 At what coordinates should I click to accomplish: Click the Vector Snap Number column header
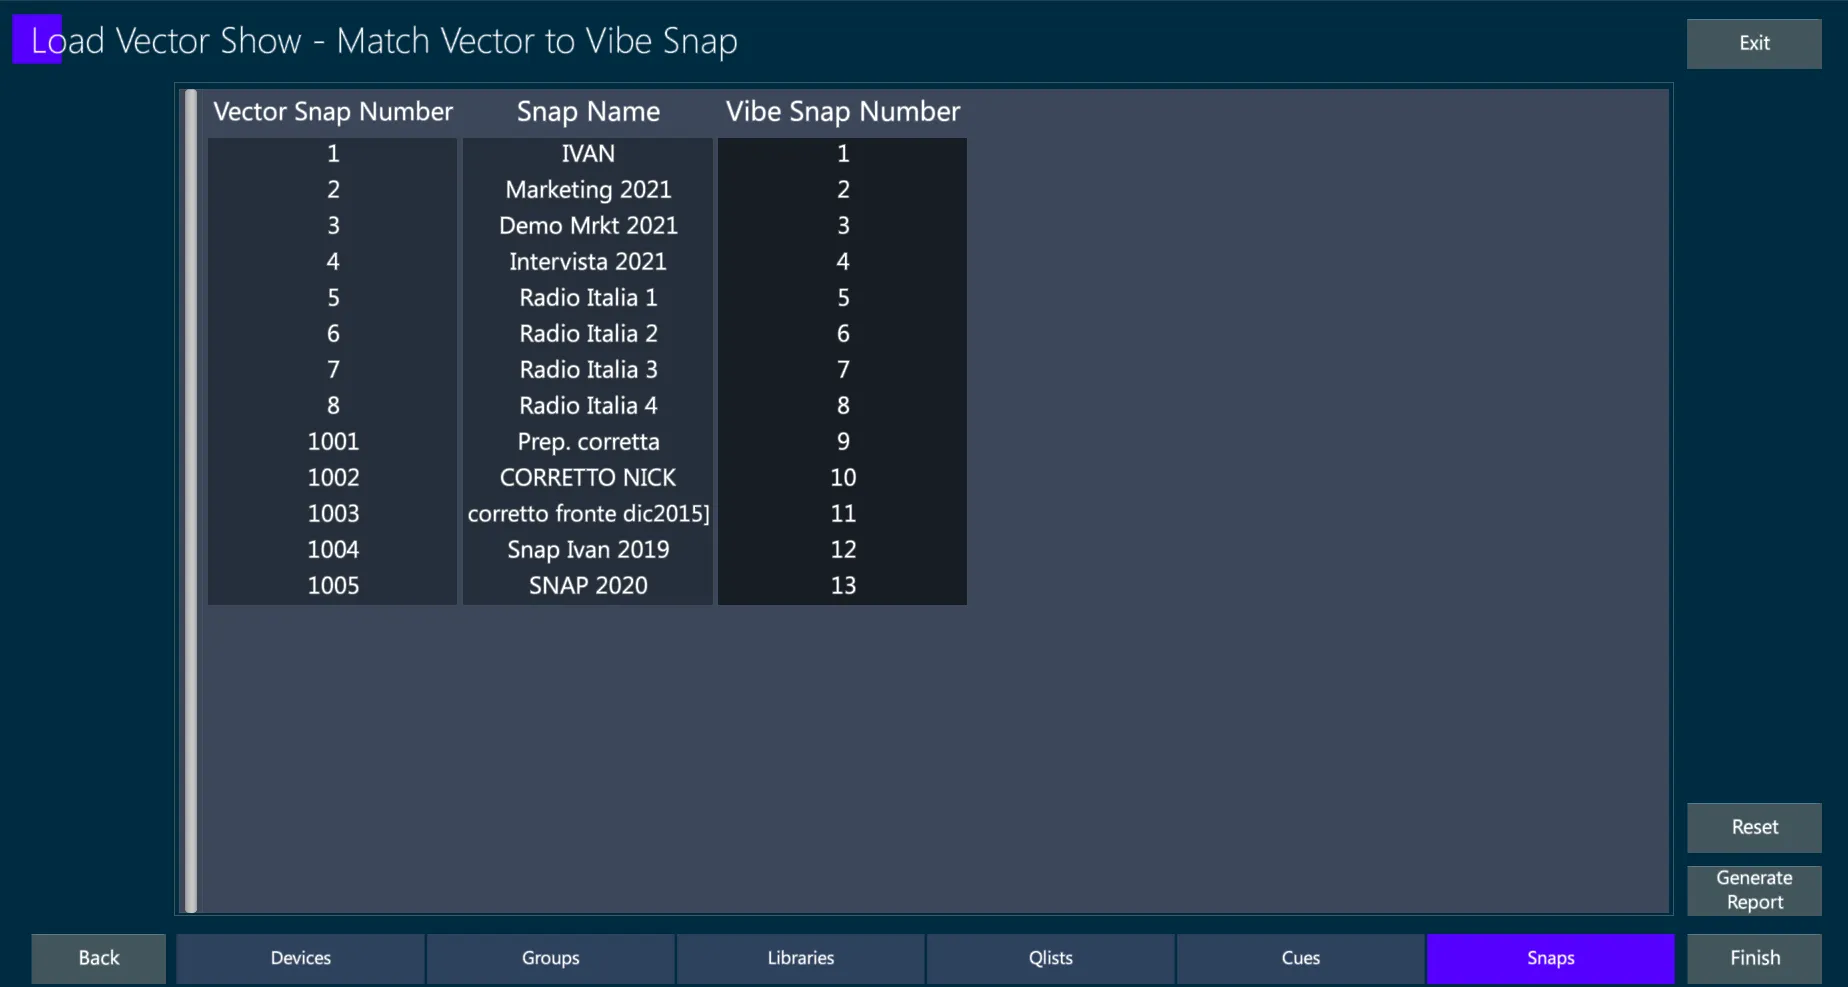pos(333,112)
